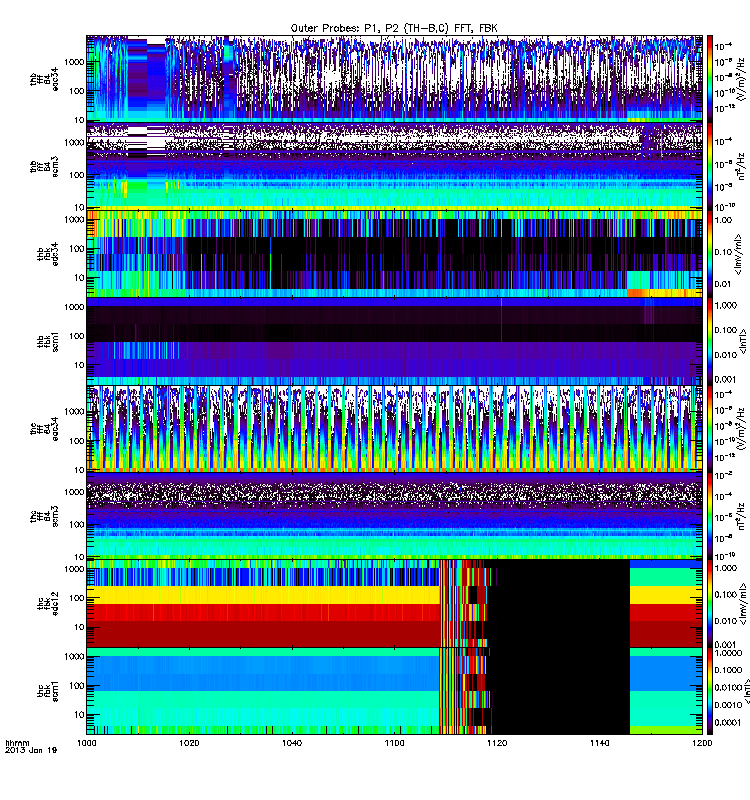Click the 'thc fbk scm1' panel label
750x800 pixels.
(x=48, y=691)
